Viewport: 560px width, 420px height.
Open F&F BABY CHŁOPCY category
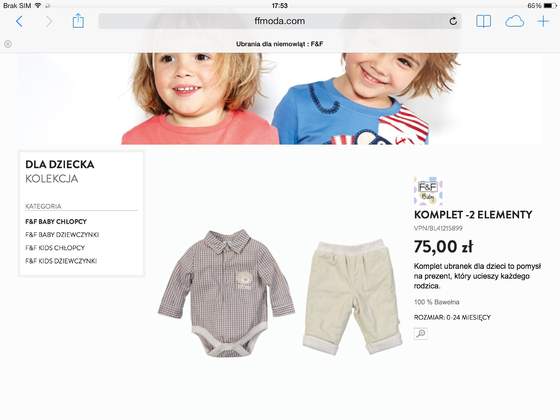click(x=56, y=221)
